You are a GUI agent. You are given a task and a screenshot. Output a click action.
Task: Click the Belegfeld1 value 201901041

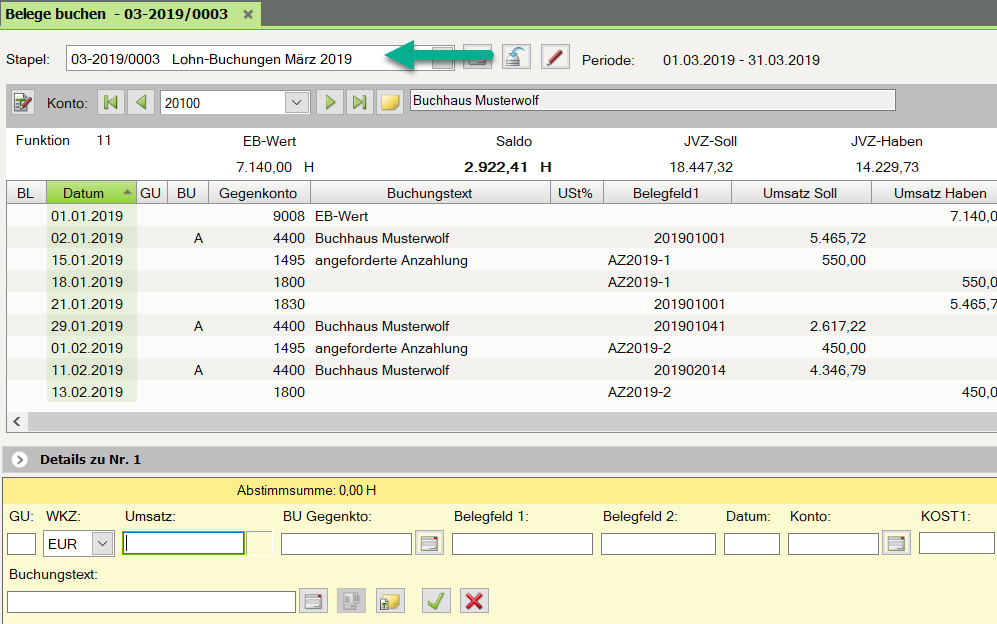coord(689,326)
